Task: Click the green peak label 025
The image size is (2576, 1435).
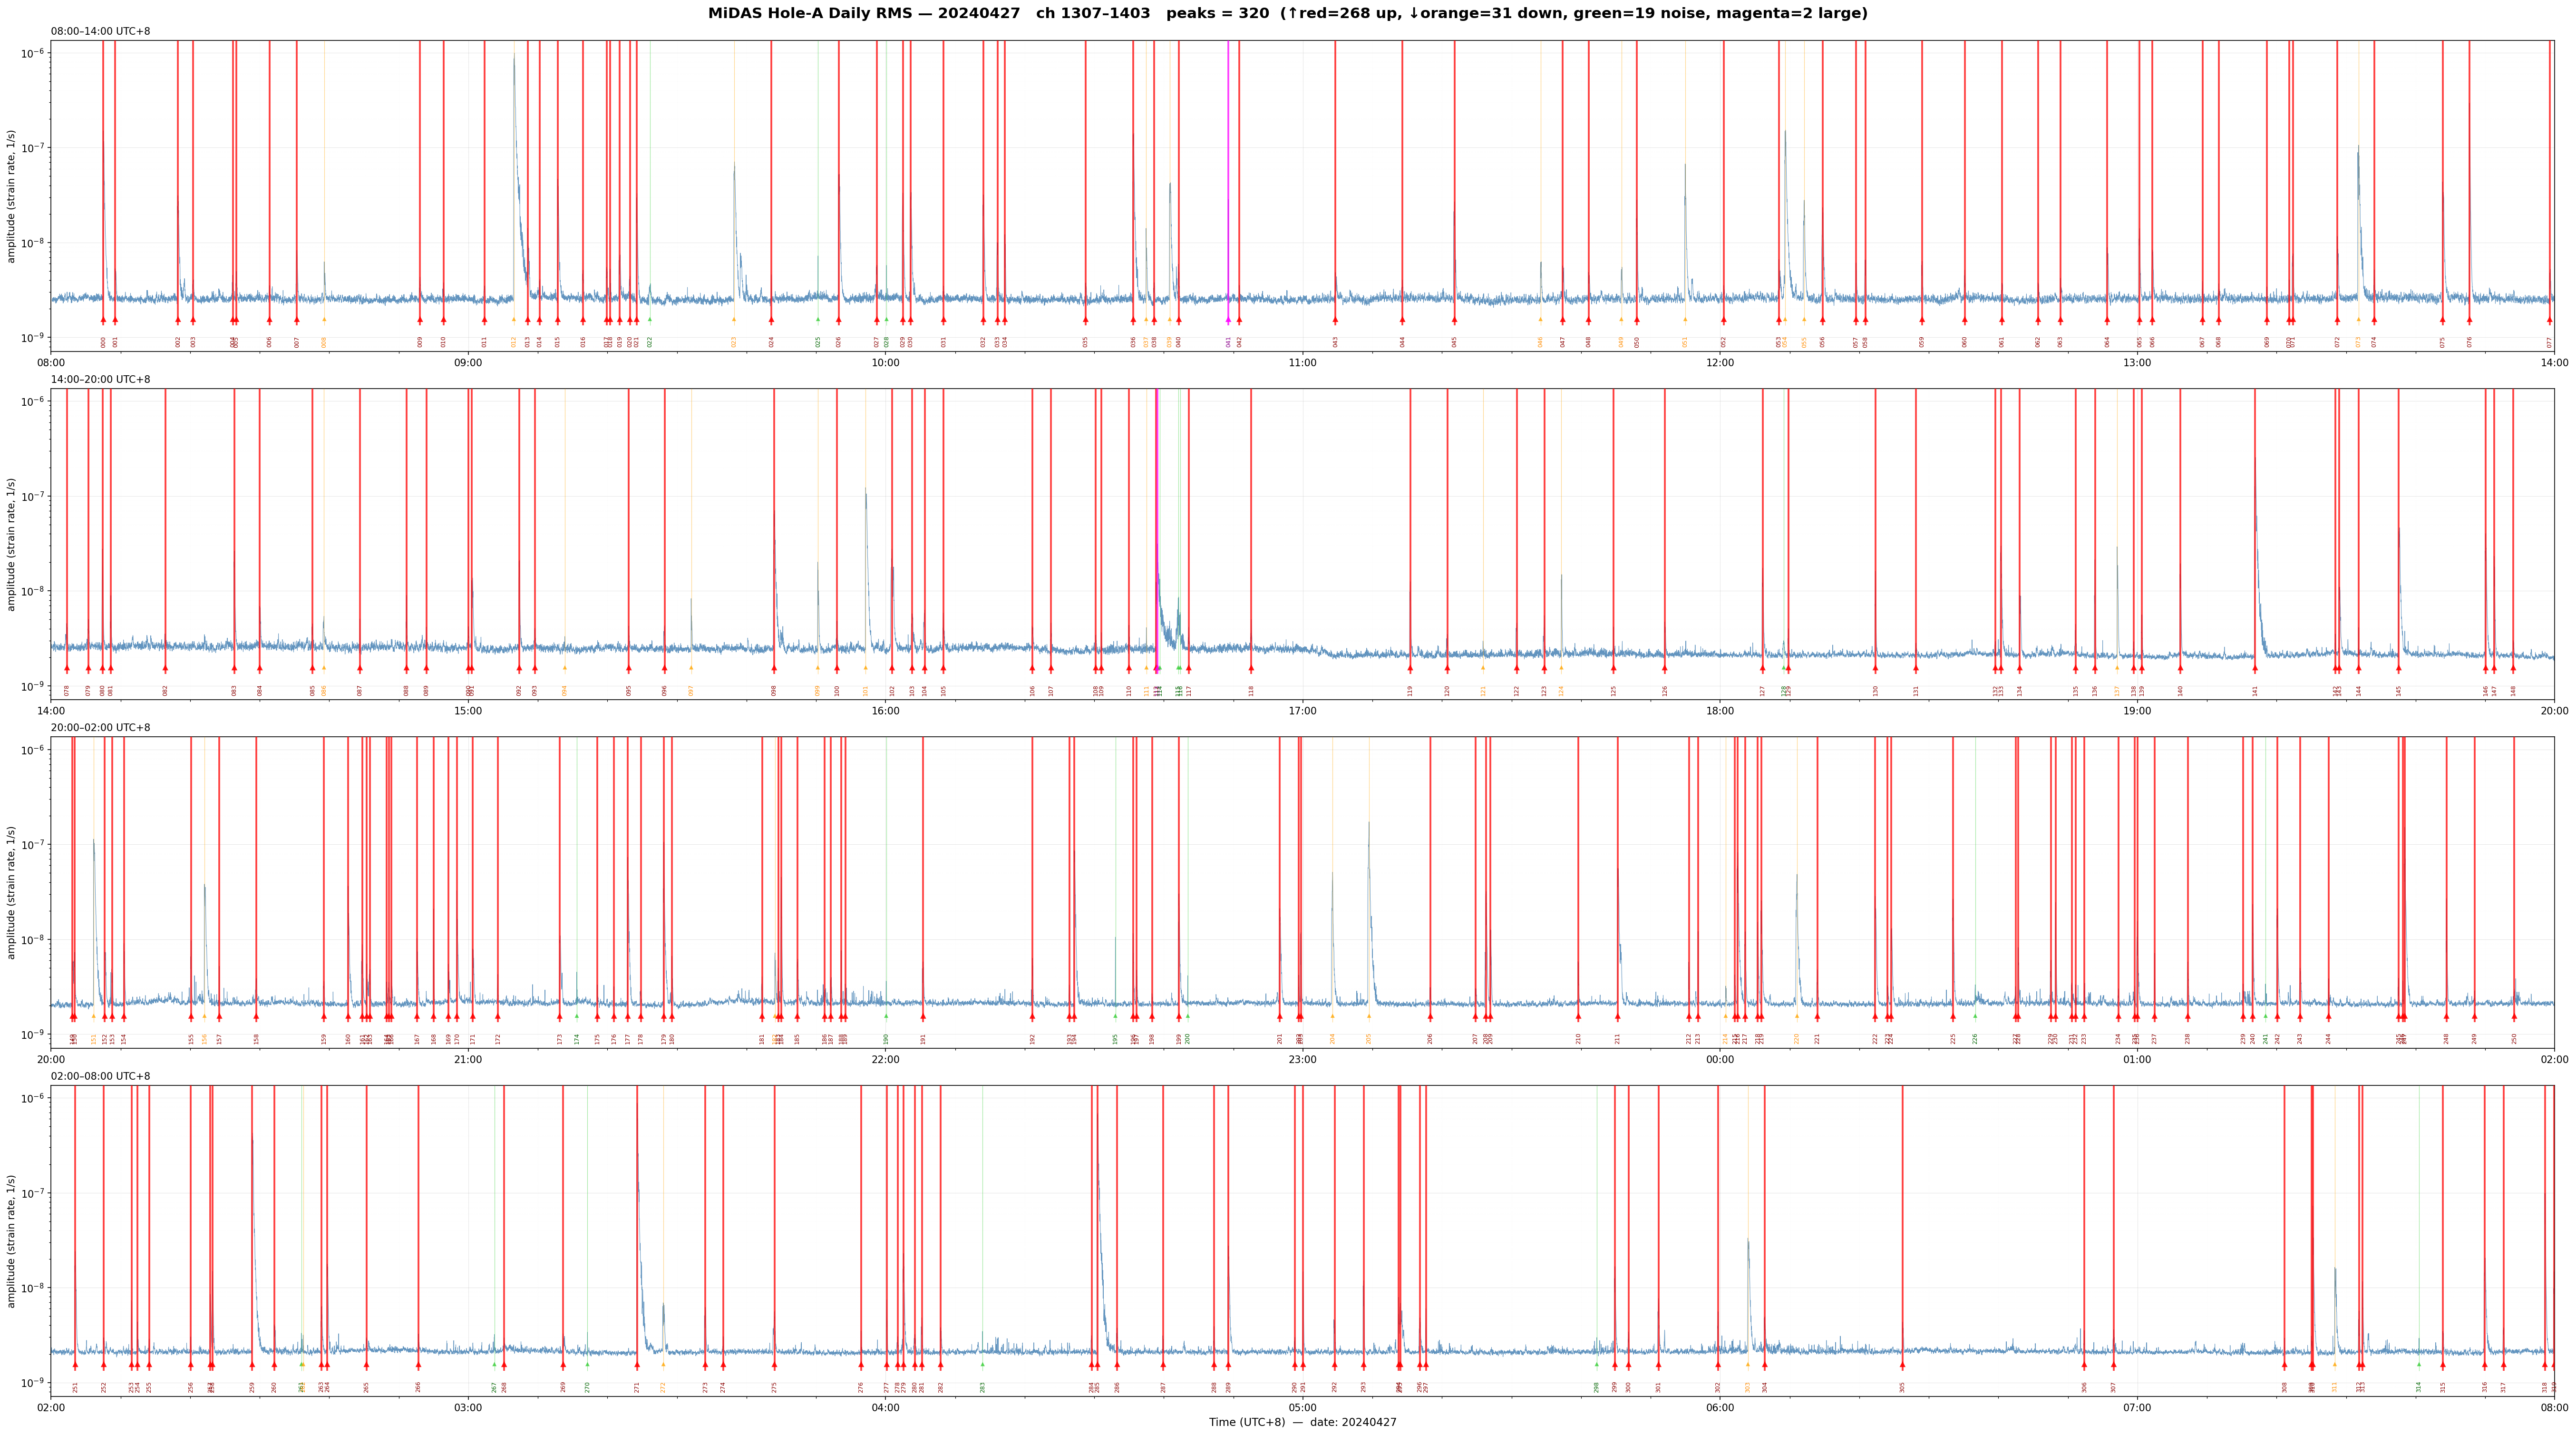Action: [x=818, y=342]
